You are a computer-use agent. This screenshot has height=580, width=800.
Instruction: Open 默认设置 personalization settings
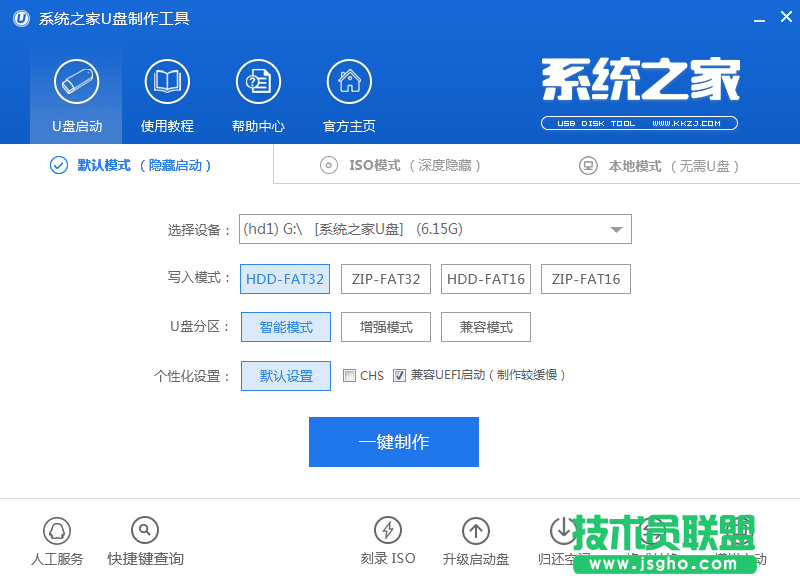284,376
